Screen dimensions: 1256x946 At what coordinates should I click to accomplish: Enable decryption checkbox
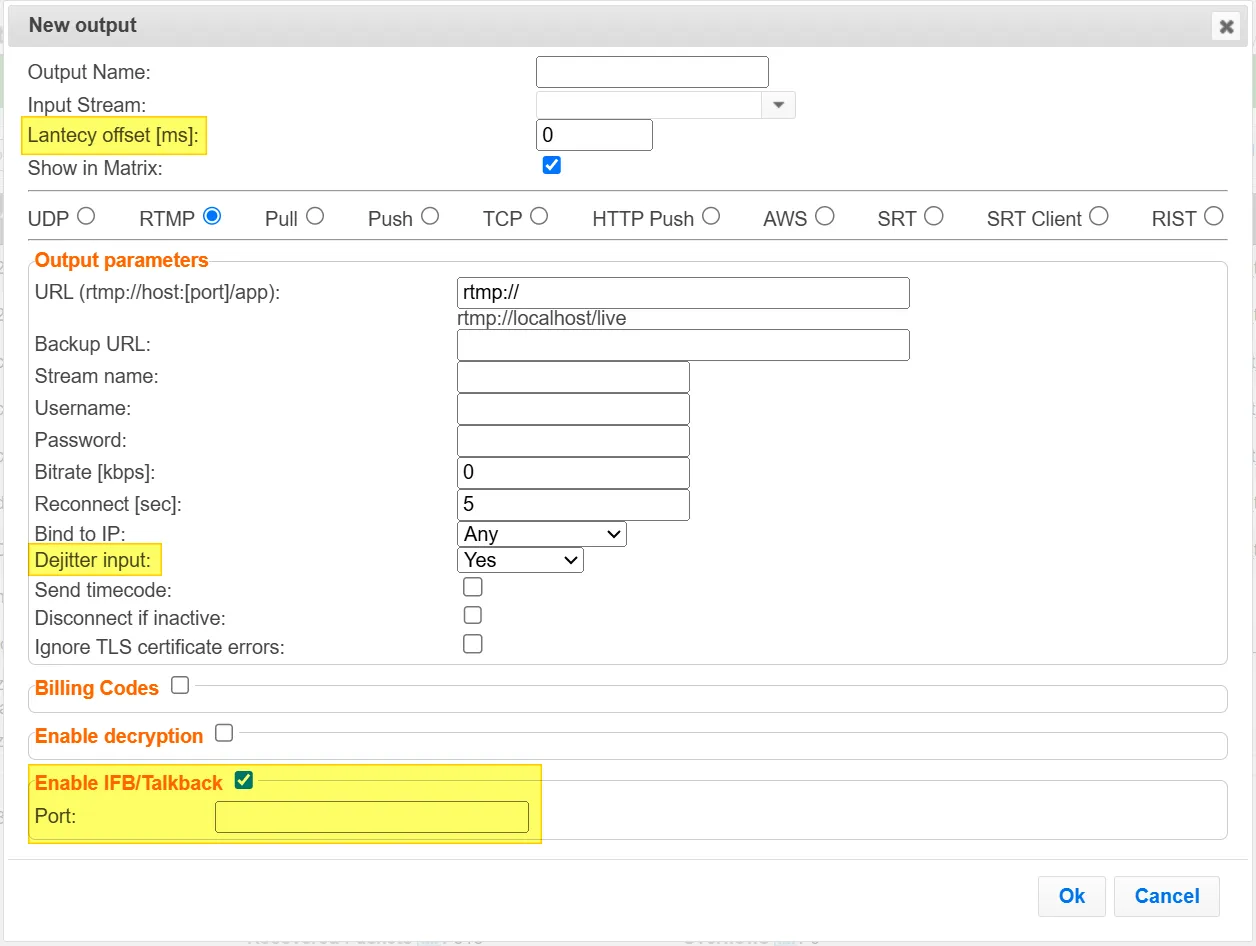pos(224,733)
